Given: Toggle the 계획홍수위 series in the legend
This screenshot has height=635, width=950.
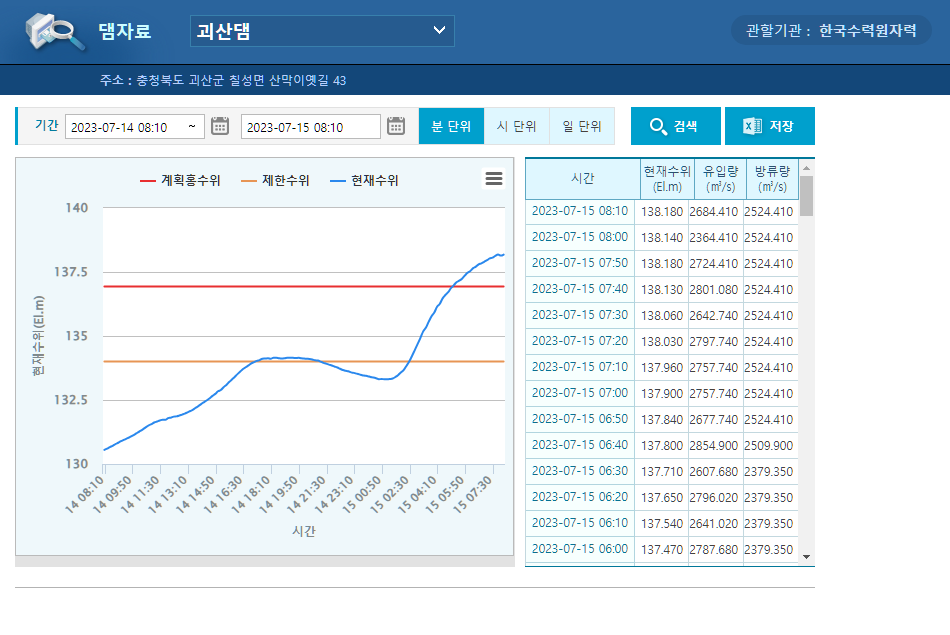Looking at the screenshot, I should (x=180, y=181).
